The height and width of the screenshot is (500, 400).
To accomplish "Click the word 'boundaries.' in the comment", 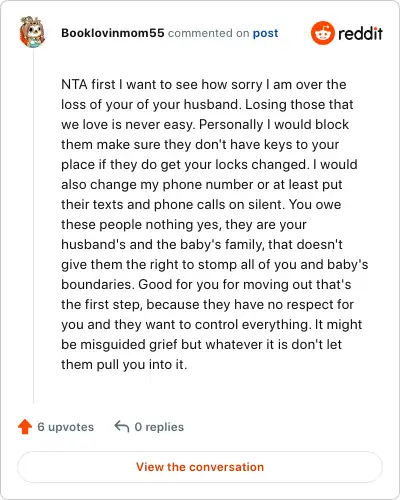I will pyautogui.click(x=98, y=284).
